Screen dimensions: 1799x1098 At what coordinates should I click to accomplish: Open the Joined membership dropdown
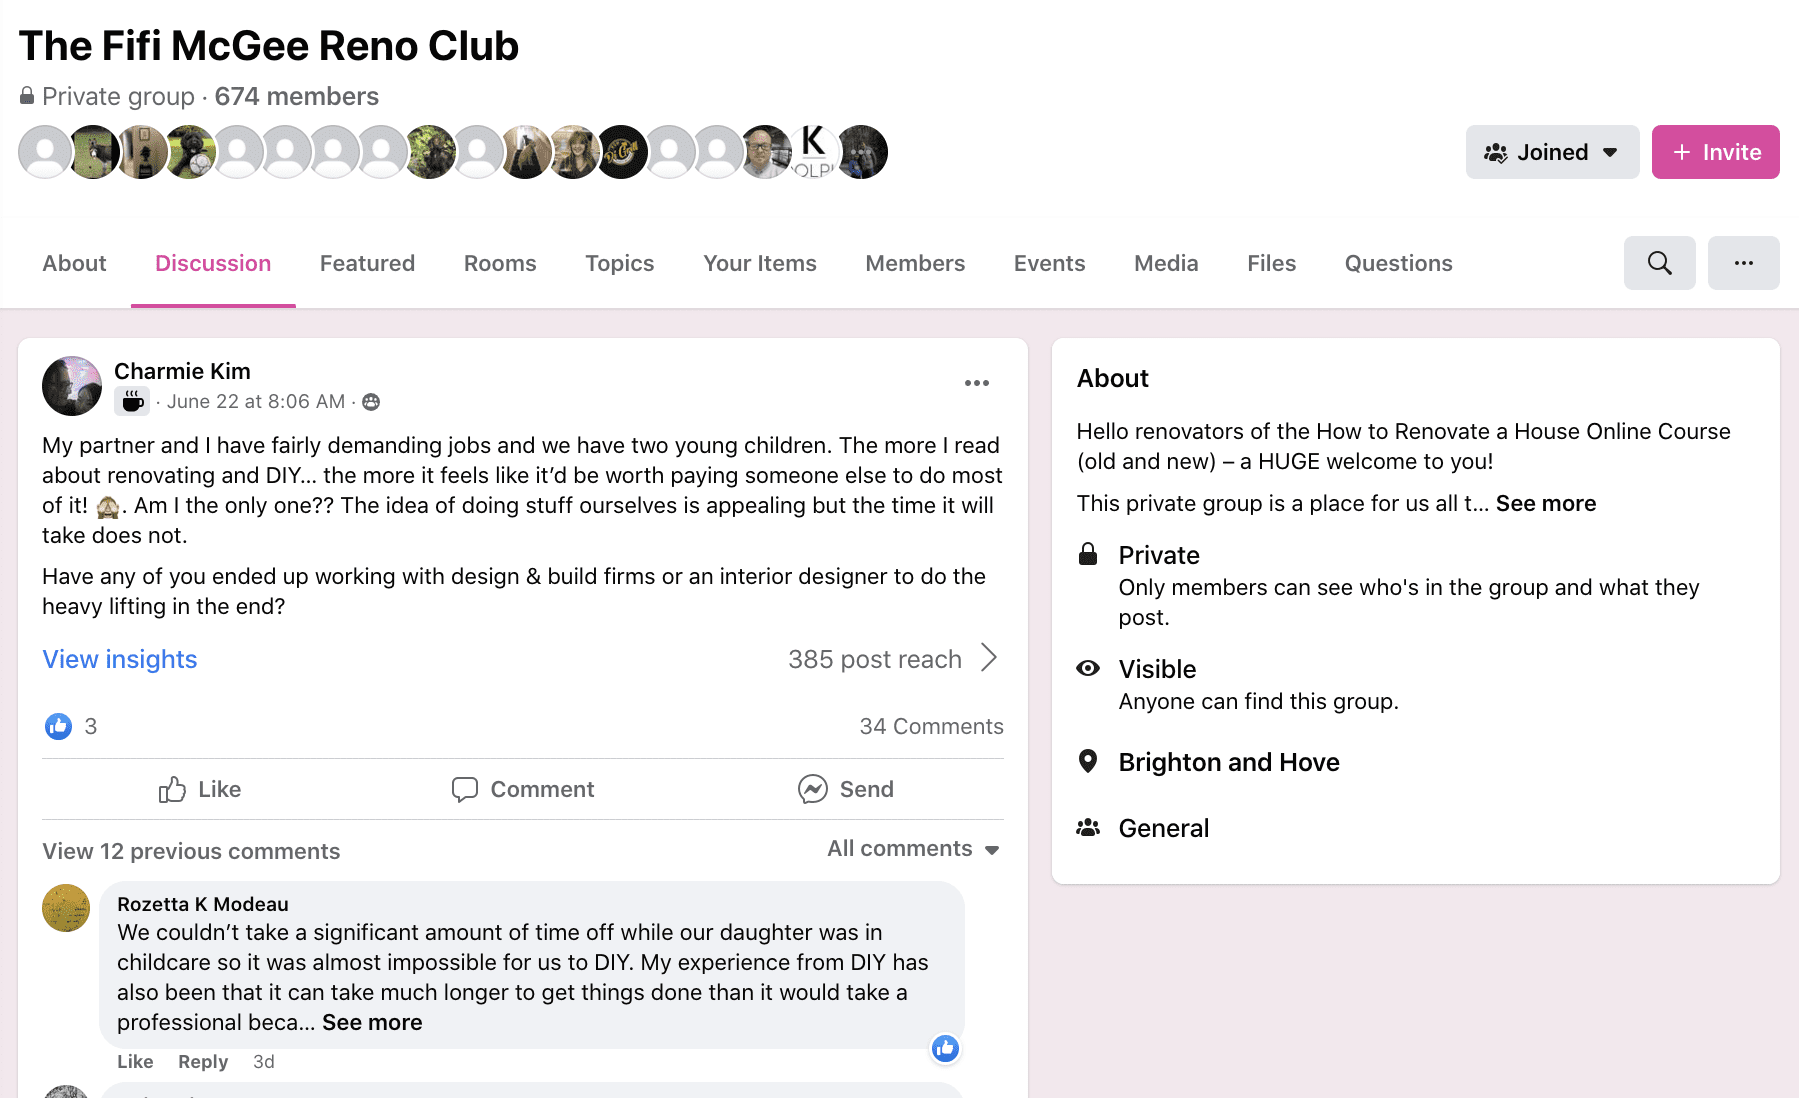pyautogui.click(x=1551, y=152)
